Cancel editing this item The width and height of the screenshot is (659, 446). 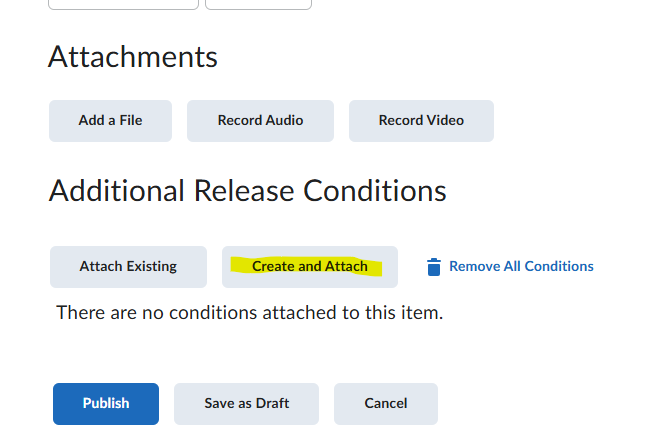coord(386,404)
